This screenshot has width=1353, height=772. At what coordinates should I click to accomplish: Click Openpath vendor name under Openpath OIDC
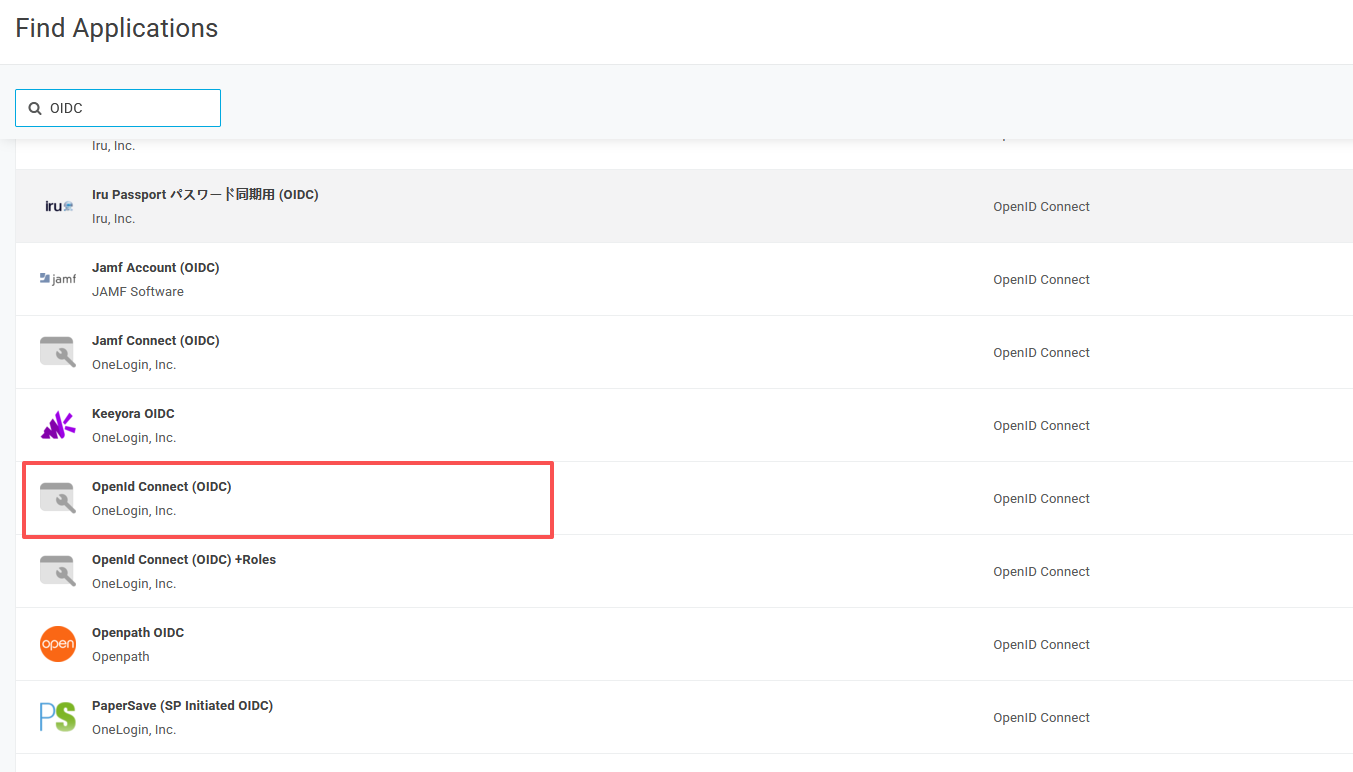[x=121, y=657]
